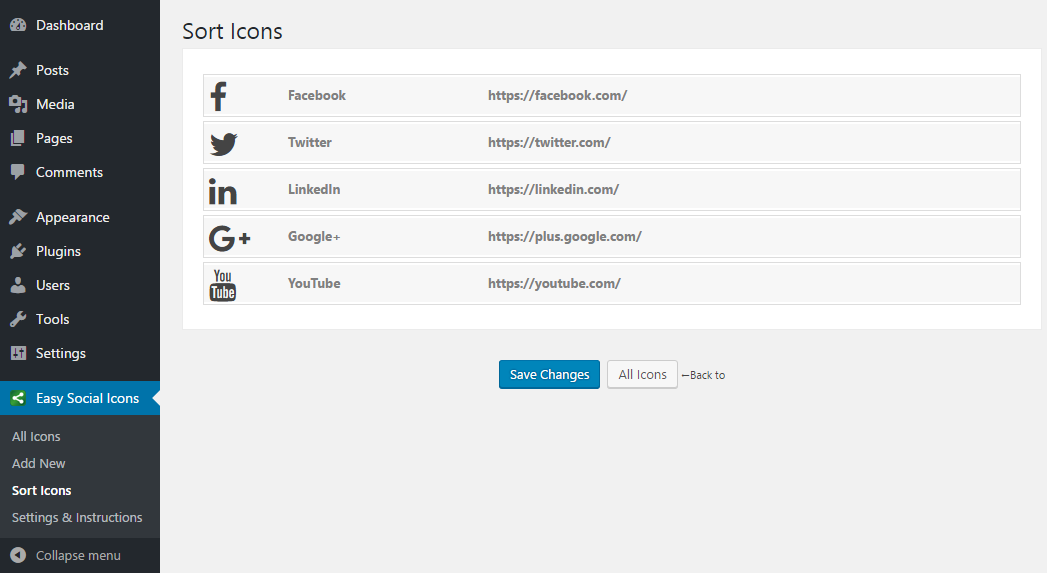Open All Icons submenu link
The height and width of the screenshot is (573, 1047).
(x=36, y=436)
